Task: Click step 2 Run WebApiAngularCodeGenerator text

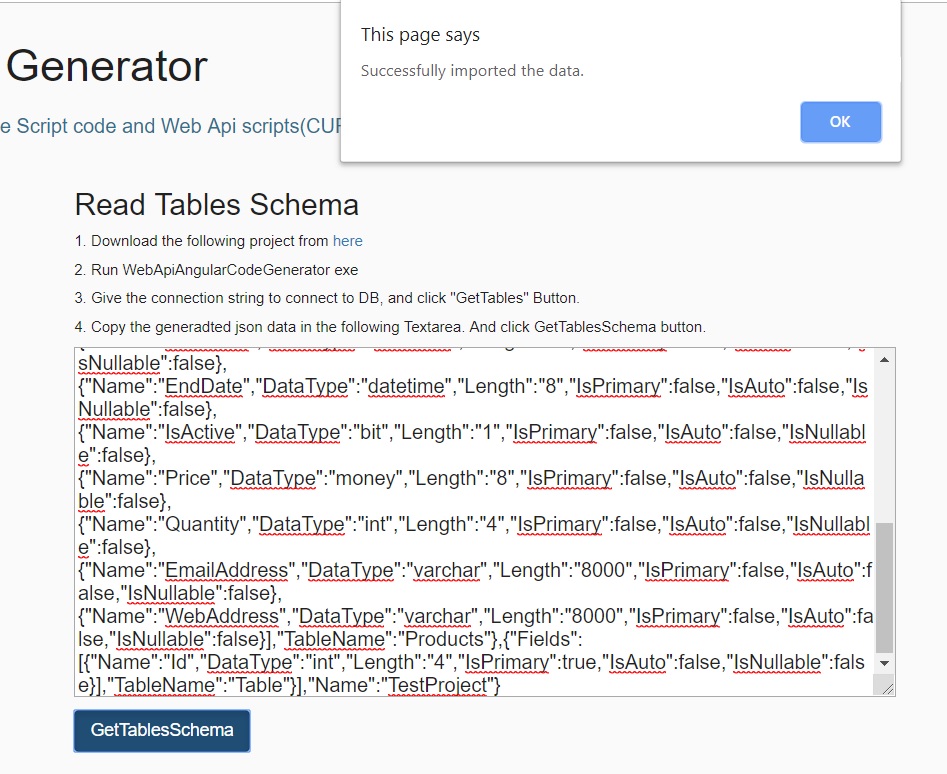Action: point(216,270)
